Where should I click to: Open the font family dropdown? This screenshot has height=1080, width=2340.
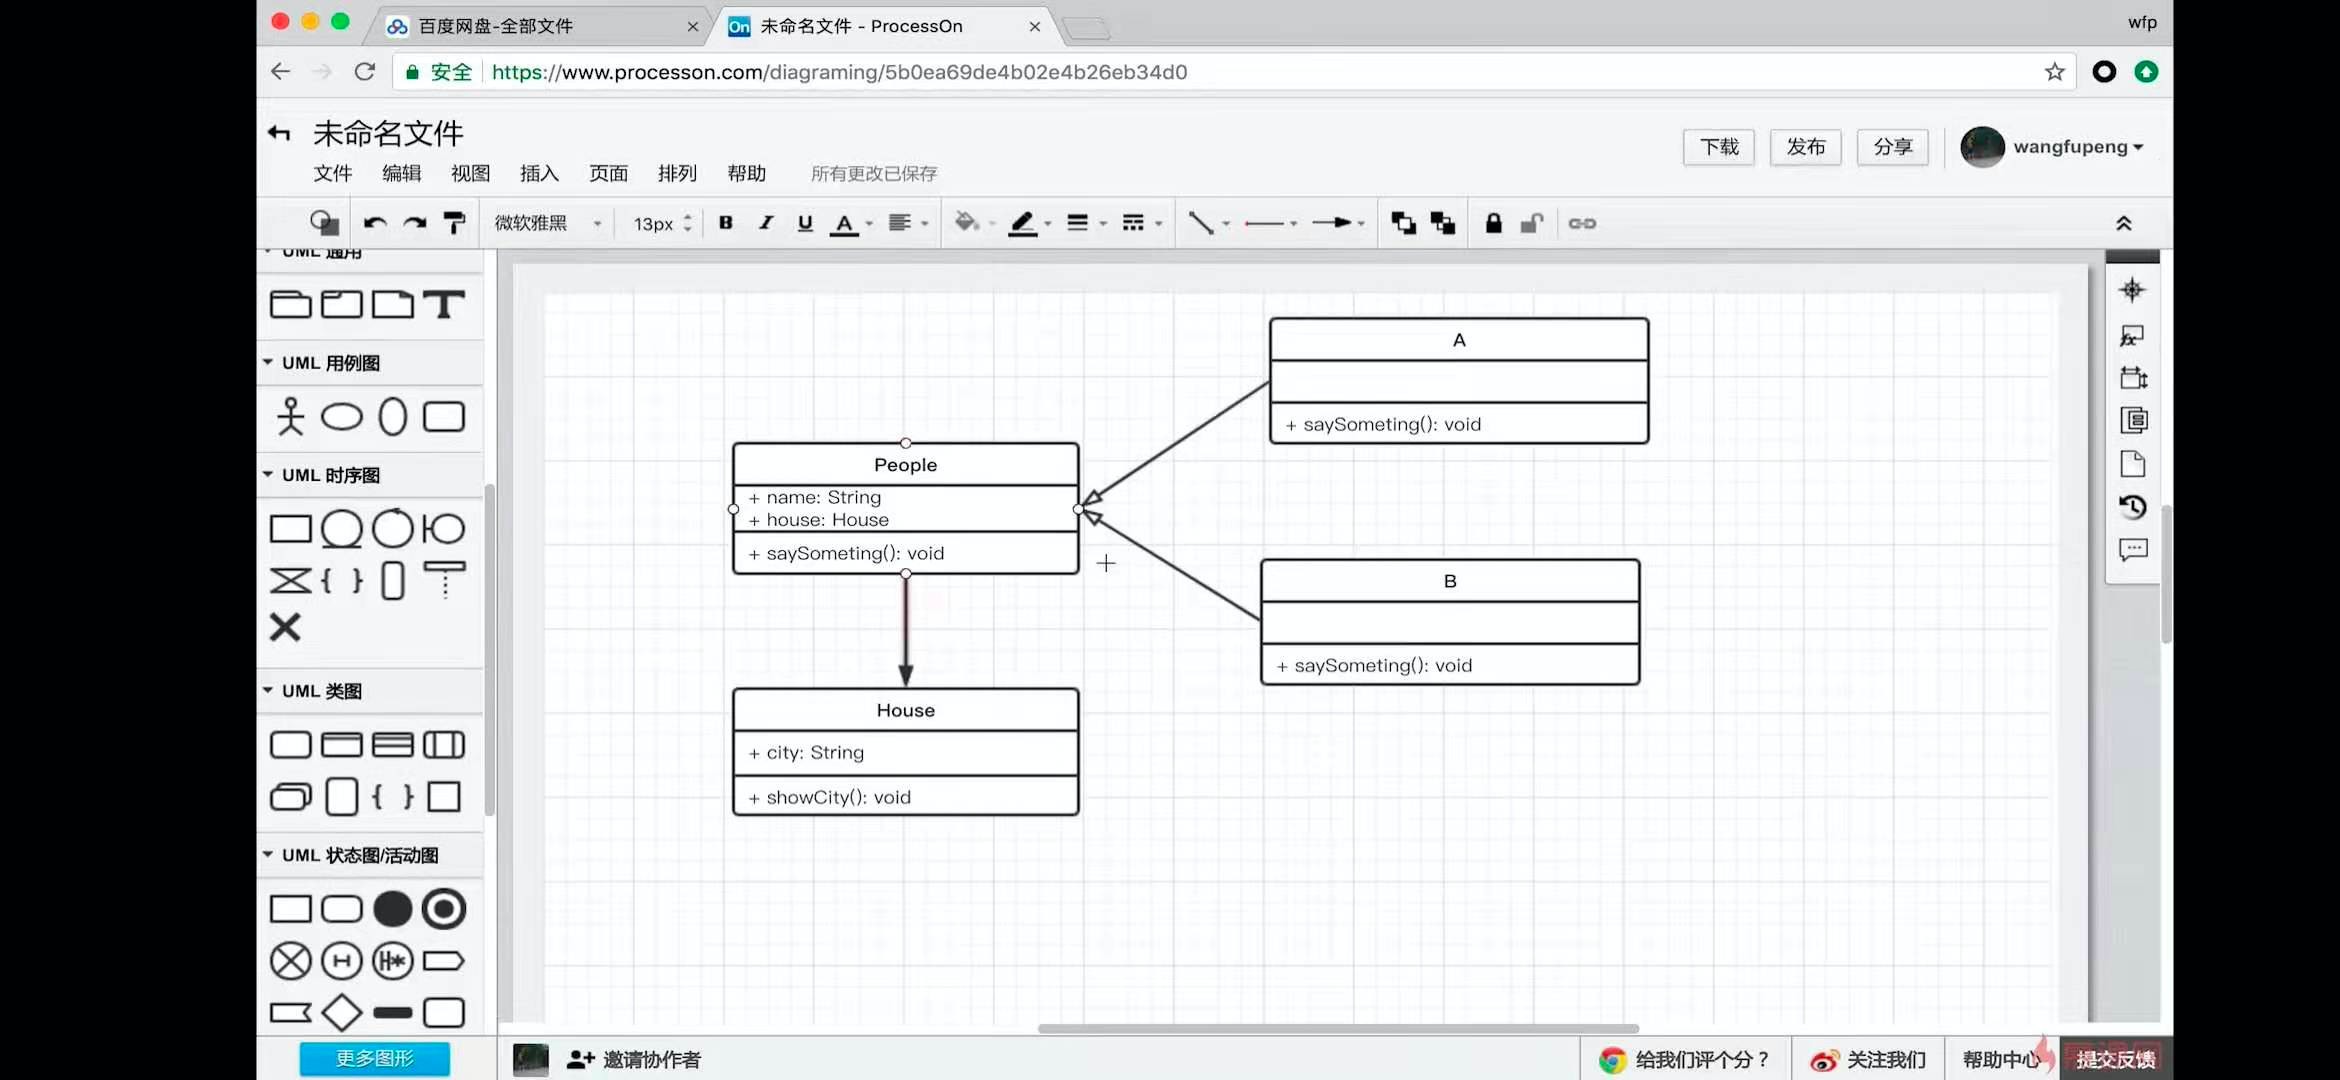coord(547,223)
